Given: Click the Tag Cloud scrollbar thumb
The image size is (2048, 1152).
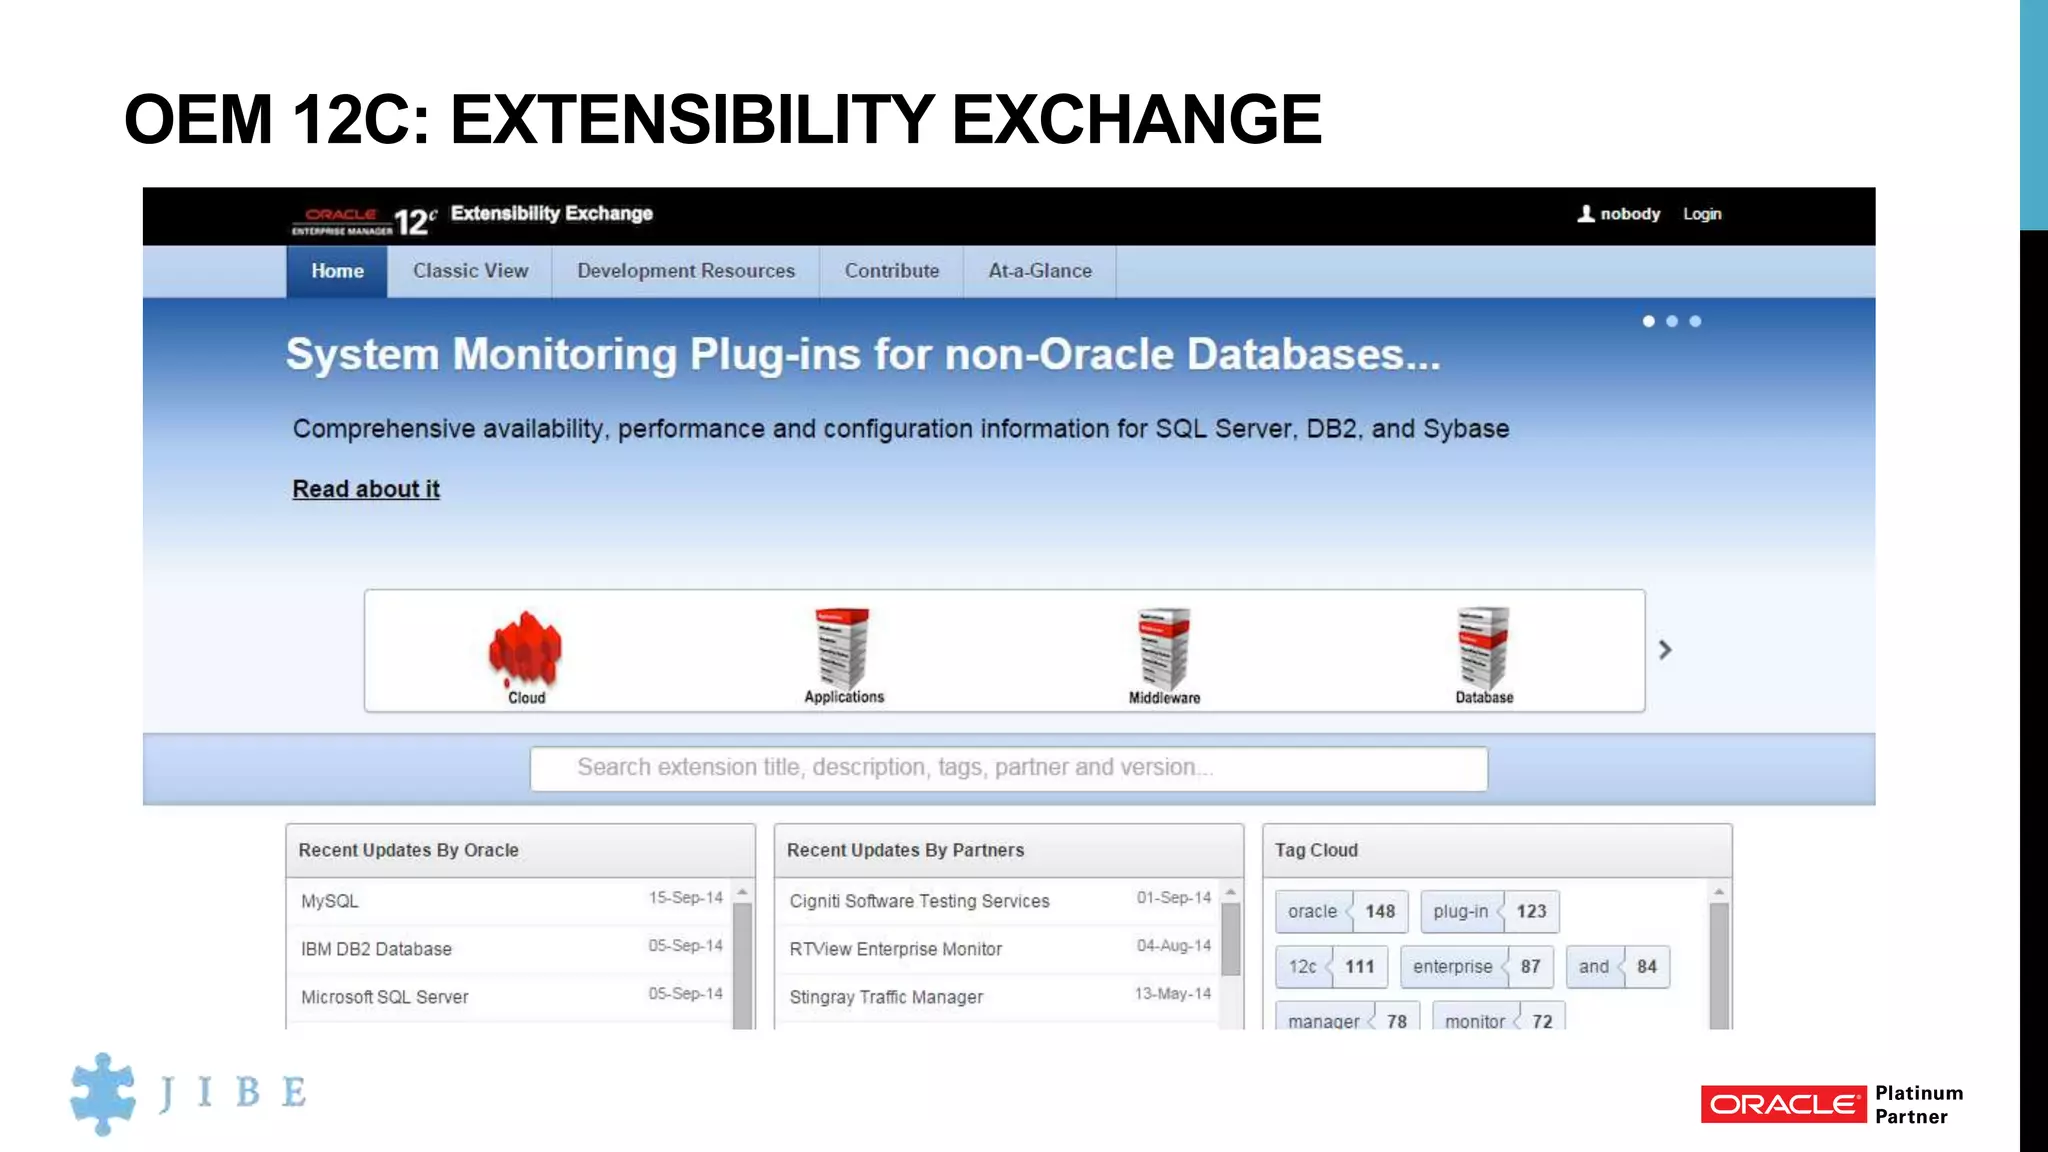Looking at the screenshot, I should click(1719, 966).
